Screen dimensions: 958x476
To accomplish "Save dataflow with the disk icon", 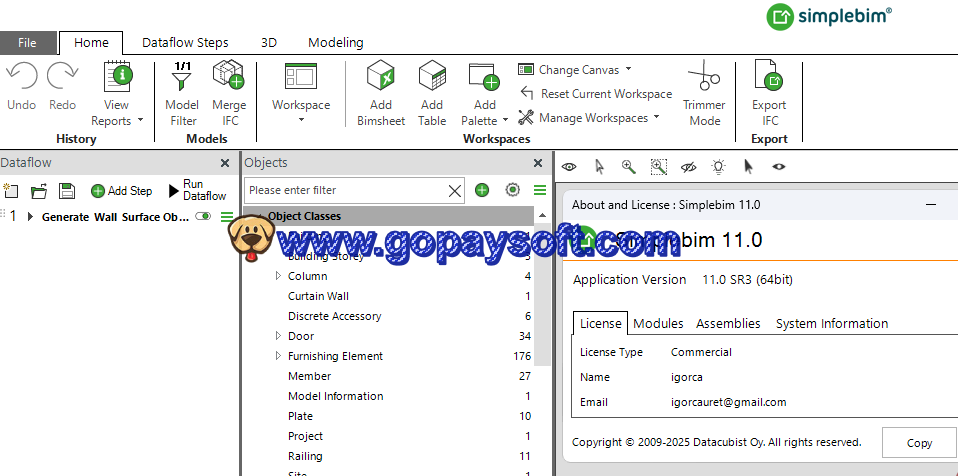I will point(67,191).
